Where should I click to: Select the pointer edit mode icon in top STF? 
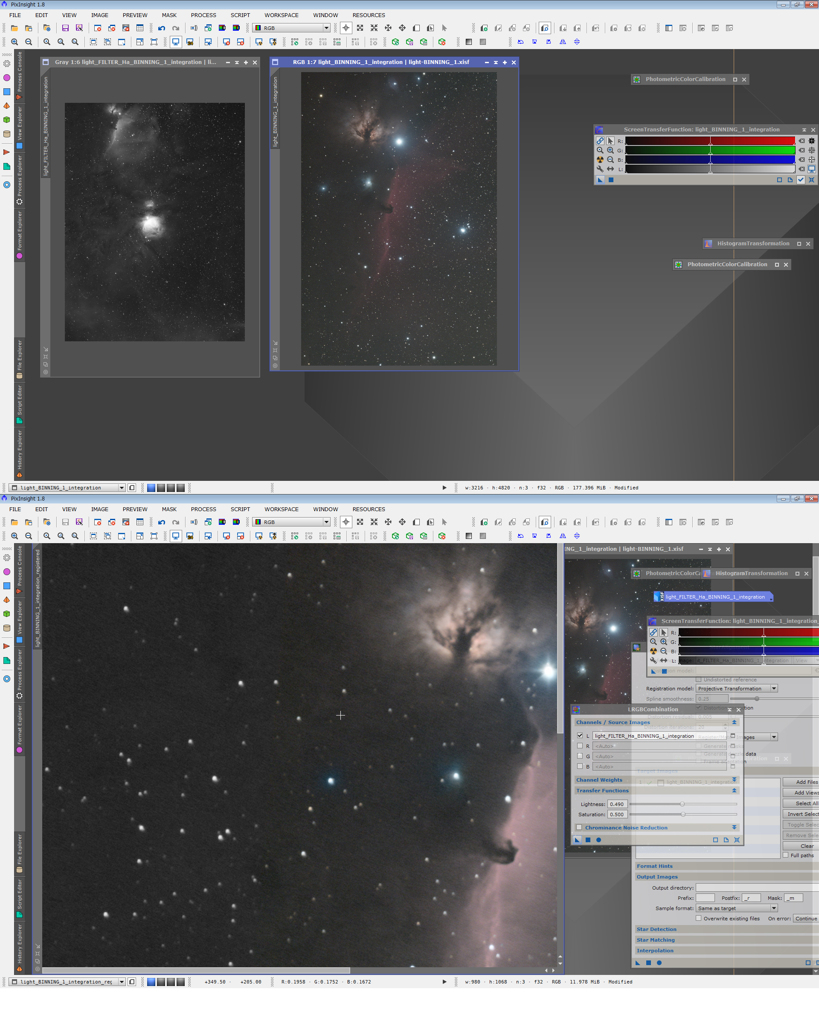click(610, 140)
